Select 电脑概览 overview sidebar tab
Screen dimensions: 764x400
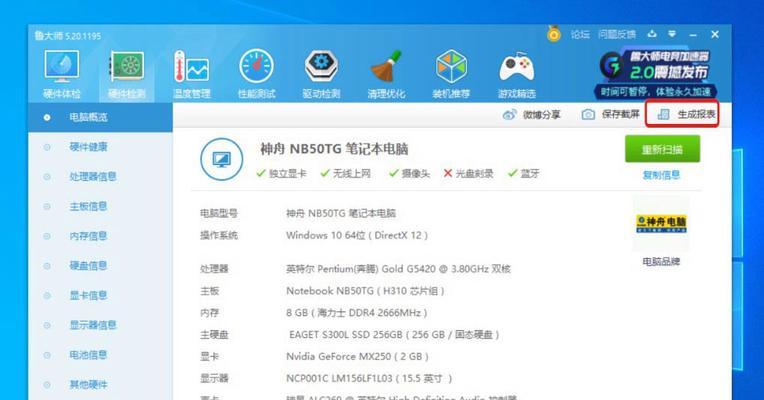click(100, 117)
